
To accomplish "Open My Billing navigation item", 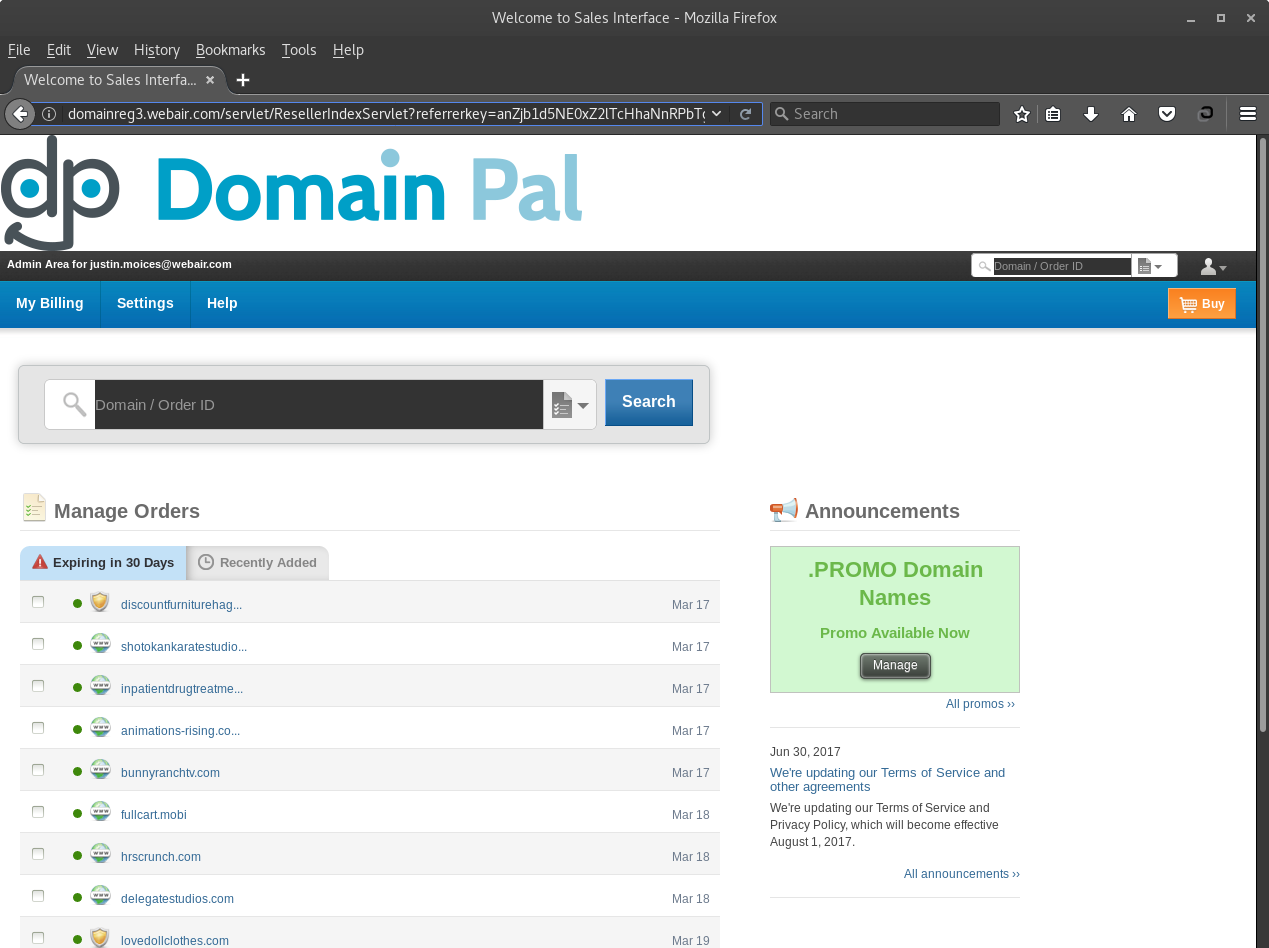I will click(50, 303).
